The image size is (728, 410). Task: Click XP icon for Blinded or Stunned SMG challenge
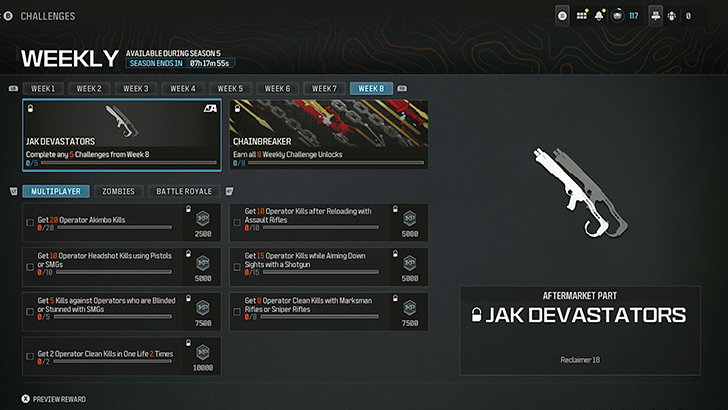pyautogui.click(x=203, y=308)
